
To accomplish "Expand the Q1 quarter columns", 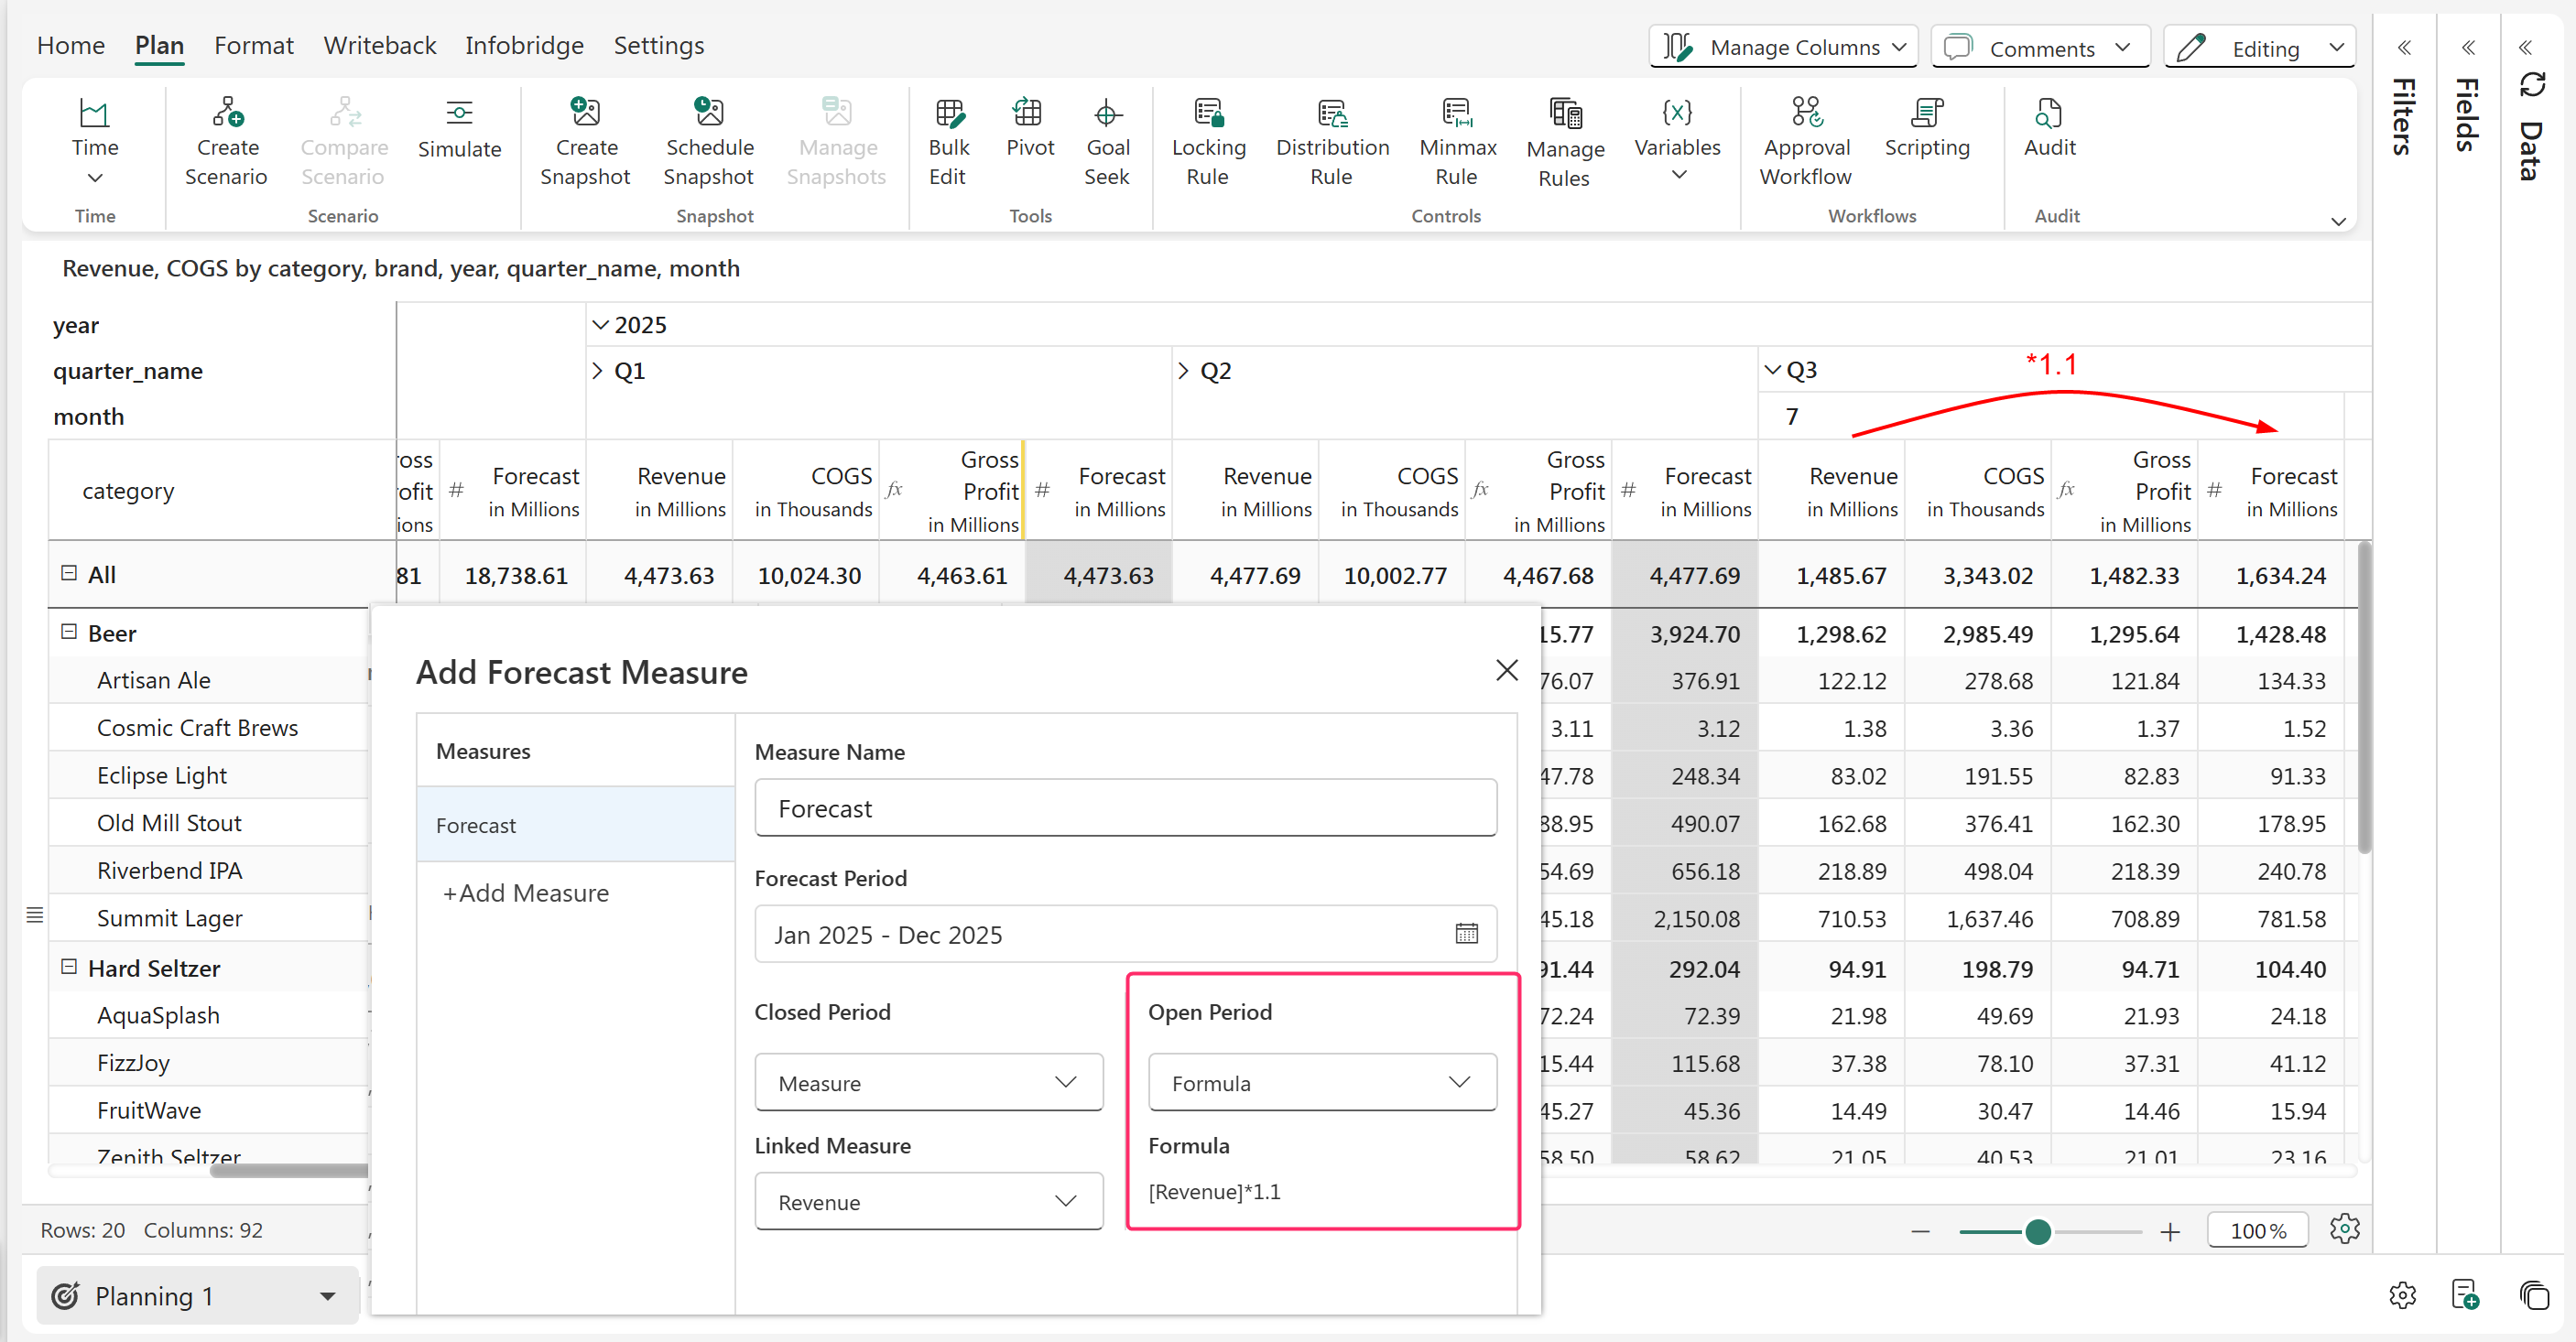I will [x=597, y=371].
